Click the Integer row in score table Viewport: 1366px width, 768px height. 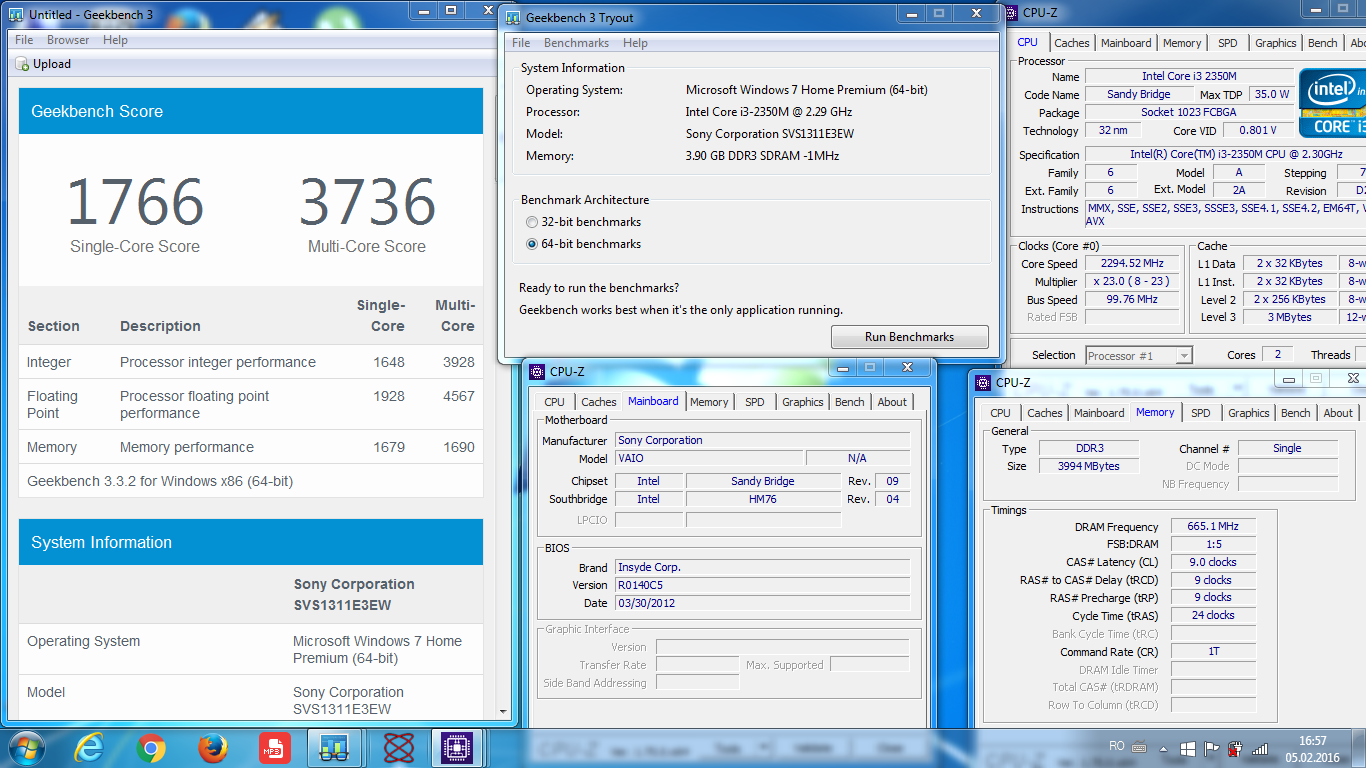pyautogui.click(x=251, y=362)
